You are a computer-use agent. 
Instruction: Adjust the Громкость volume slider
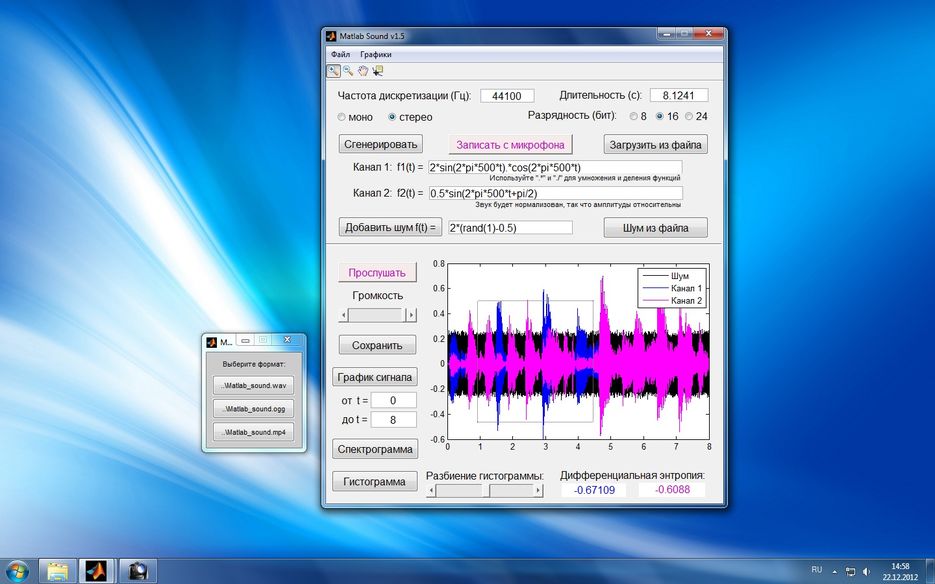378,315
